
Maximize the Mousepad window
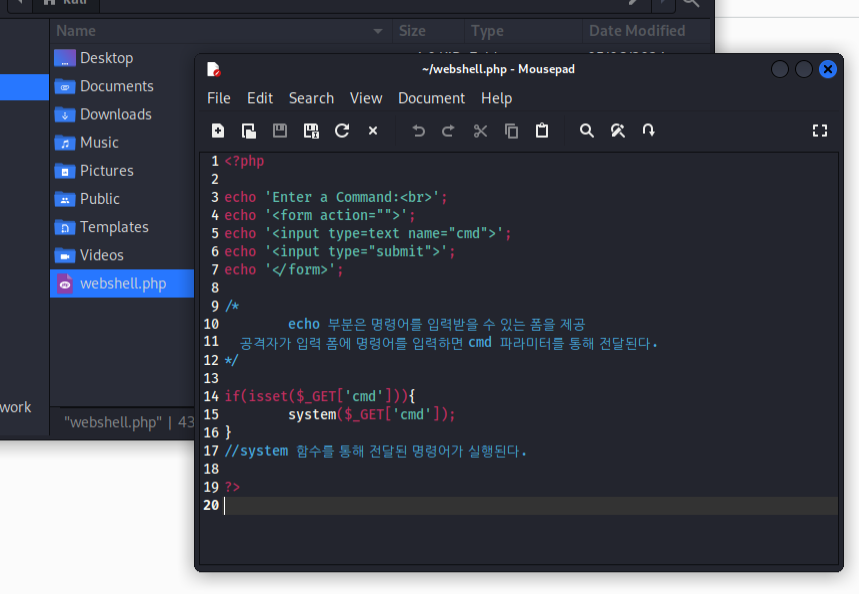coord(803,69)
